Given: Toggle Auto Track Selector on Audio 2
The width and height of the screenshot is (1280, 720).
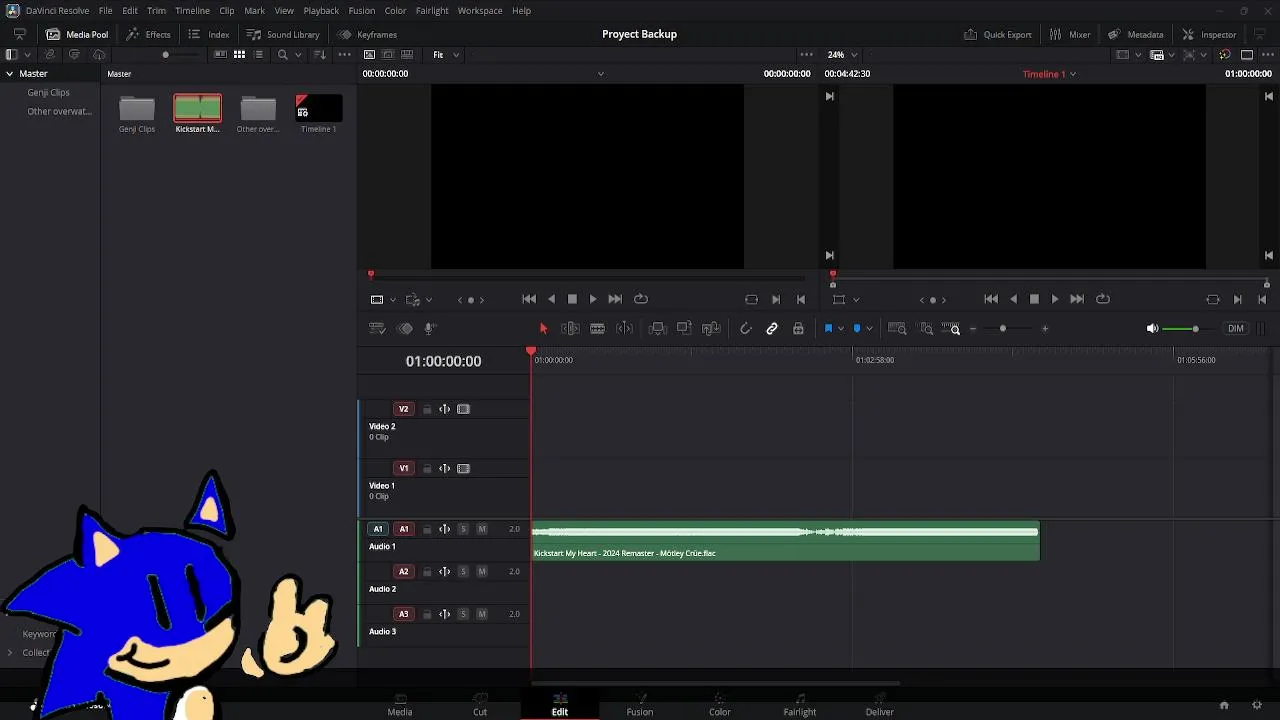Looking at the screenshot, I should tap(444, 571).
